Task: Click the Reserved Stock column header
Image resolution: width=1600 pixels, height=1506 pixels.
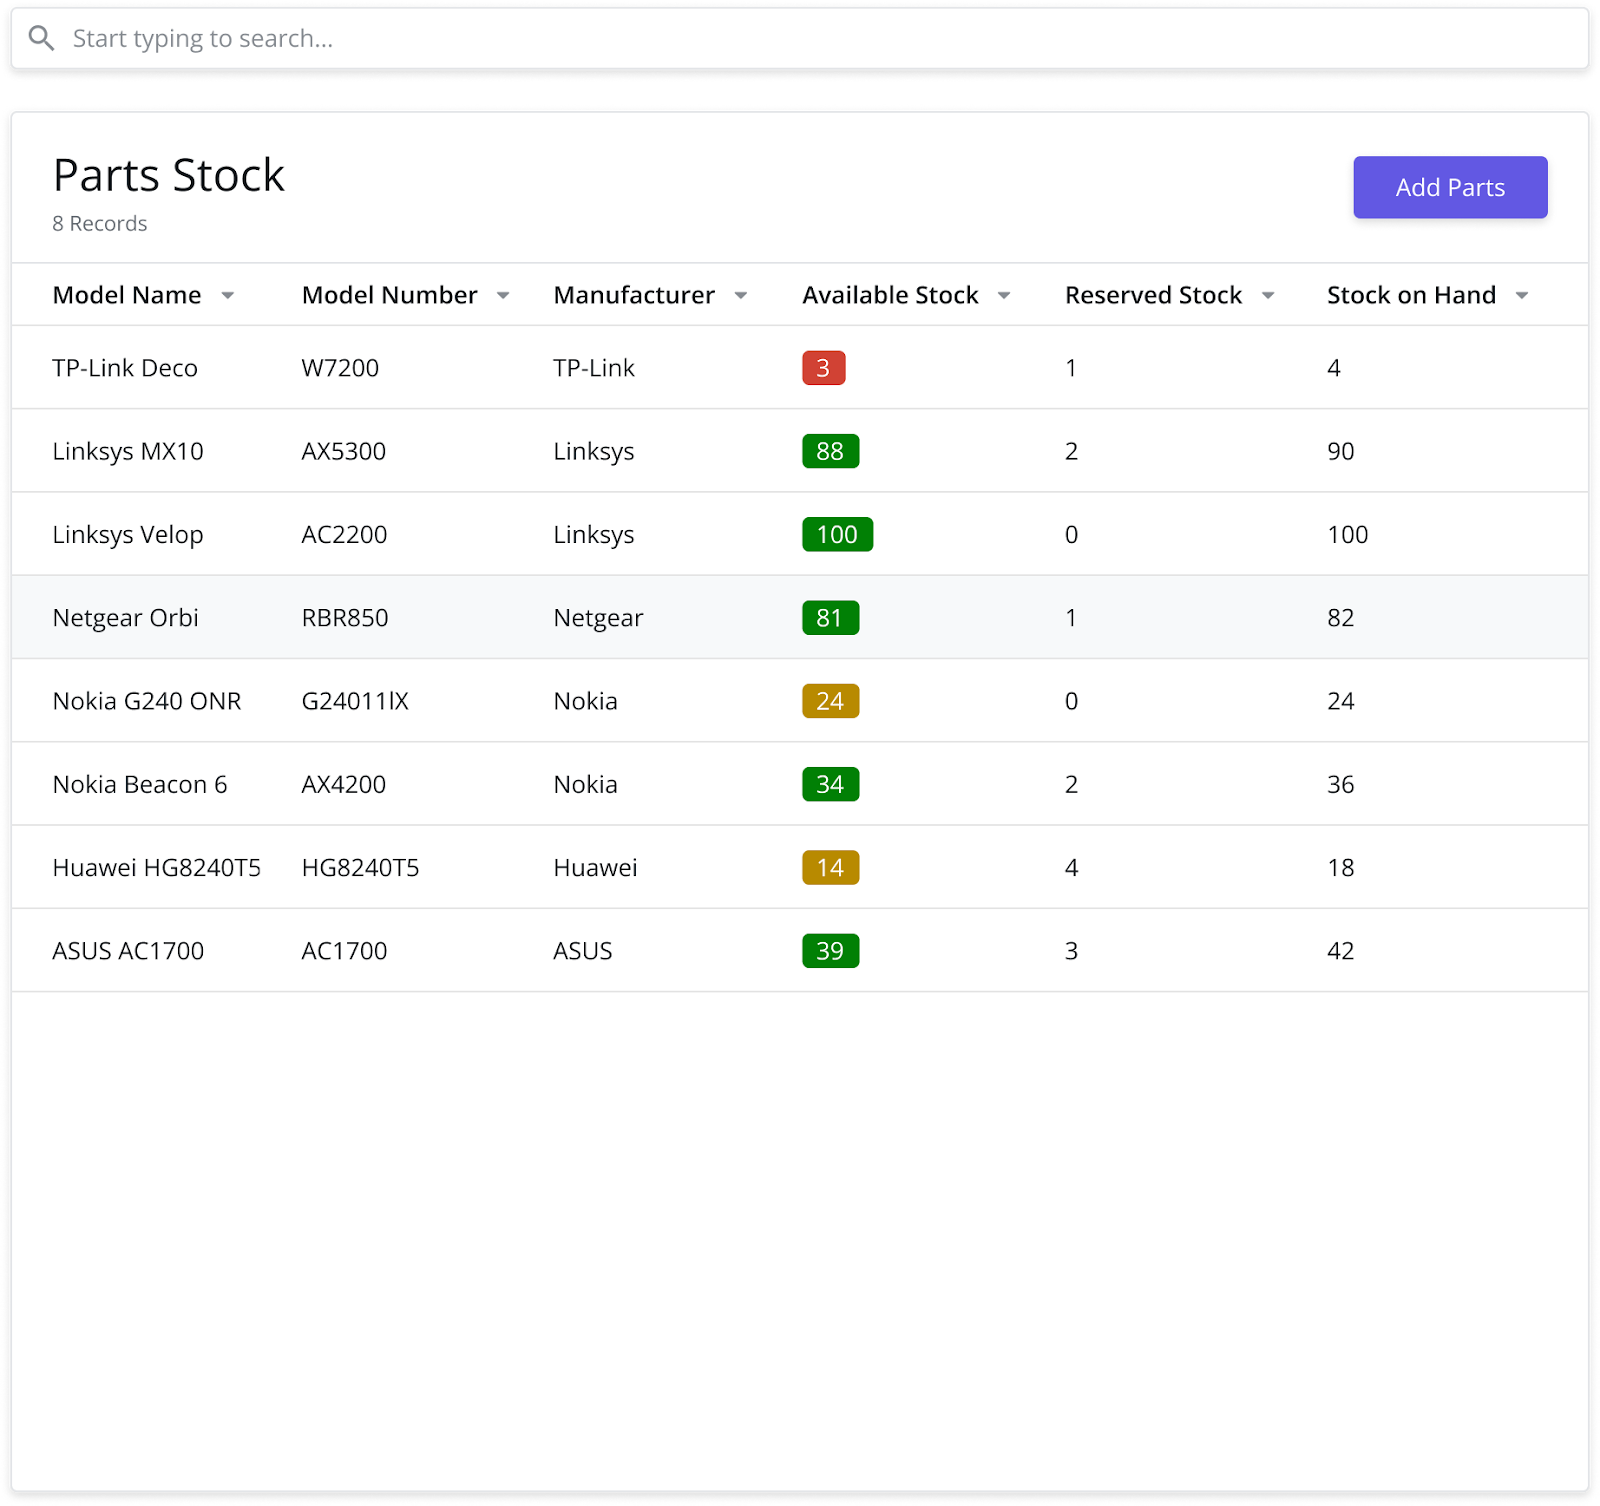Action: (x=1153, y=295)
